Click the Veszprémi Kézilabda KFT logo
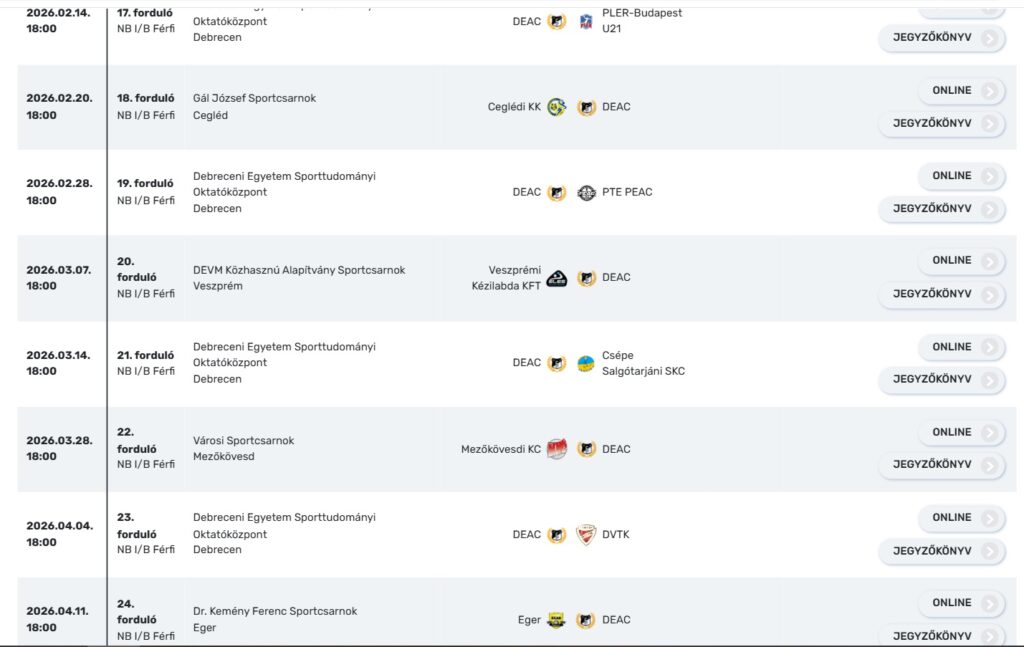Image resolution: width=1024 pixels, height=647 pixels. tap(556, 278)
